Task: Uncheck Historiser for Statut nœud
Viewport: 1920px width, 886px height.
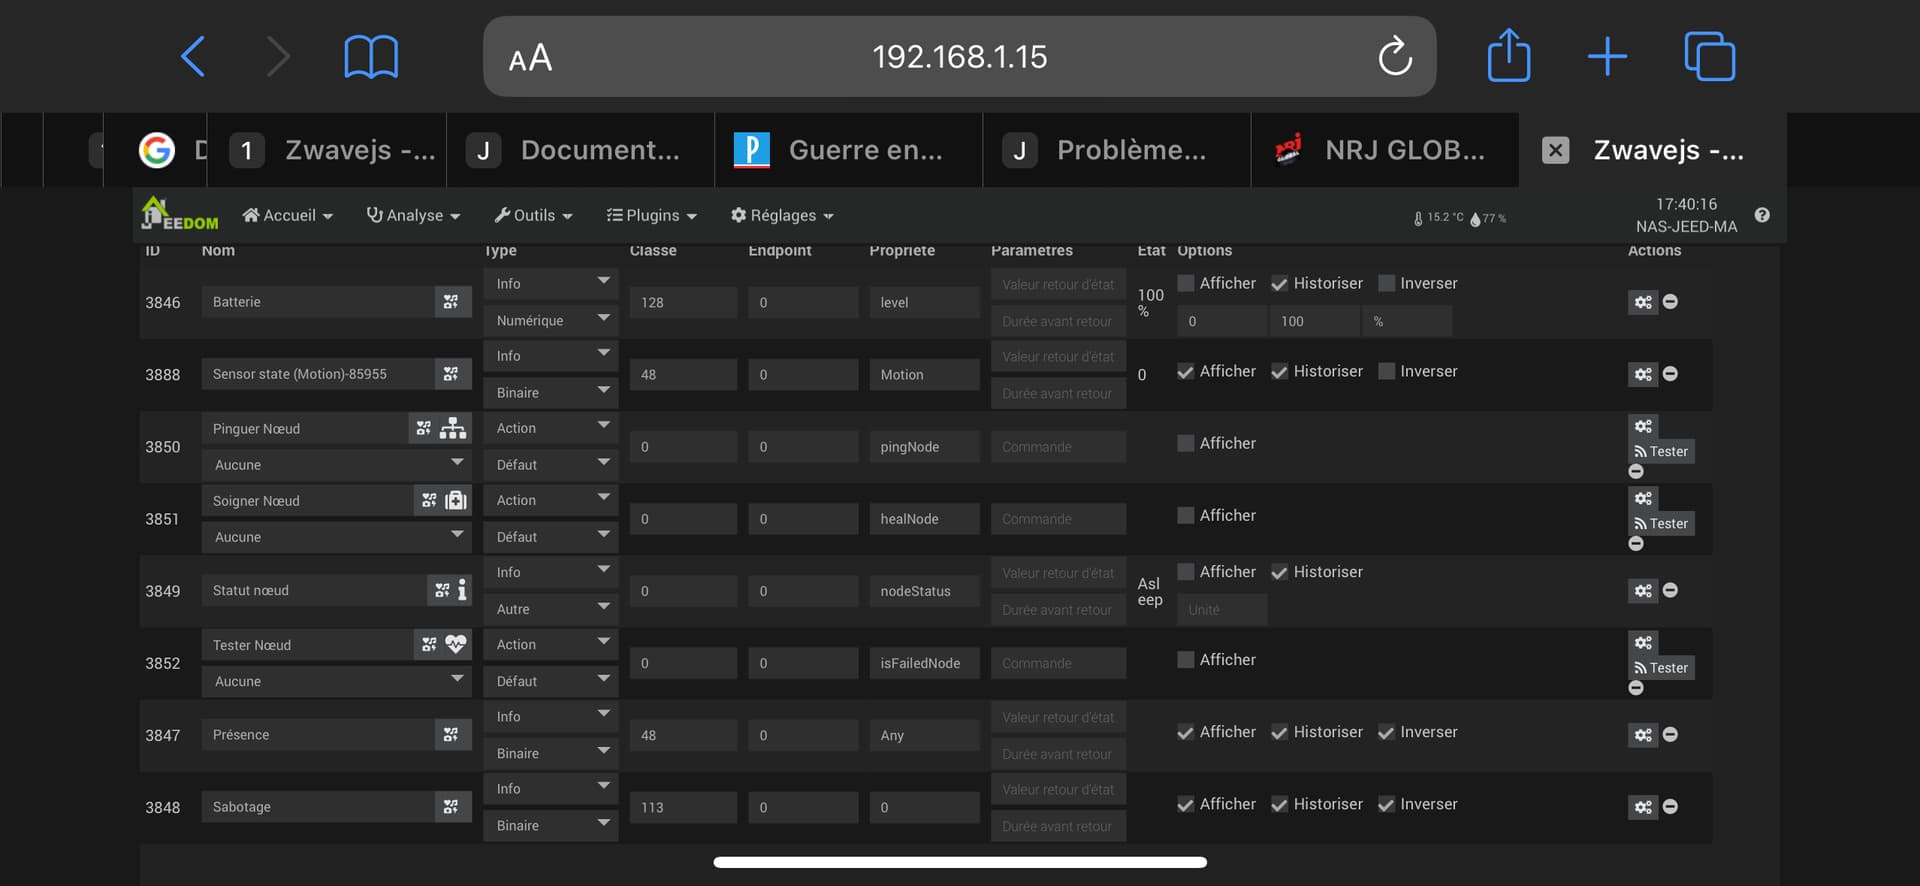Action: point(1279,572)
